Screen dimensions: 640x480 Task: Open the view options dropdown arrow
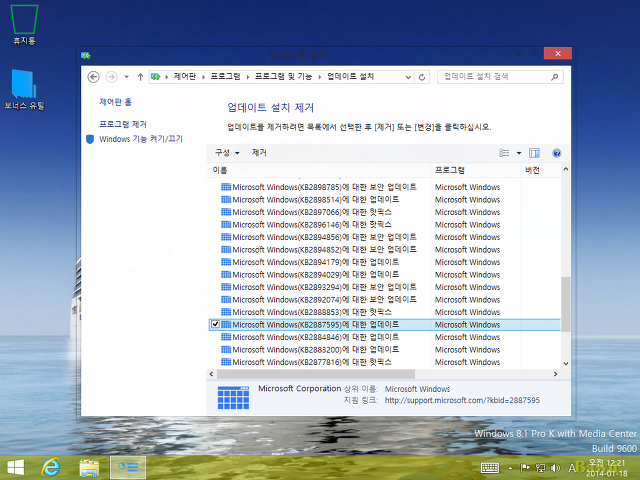click(519, 153)
